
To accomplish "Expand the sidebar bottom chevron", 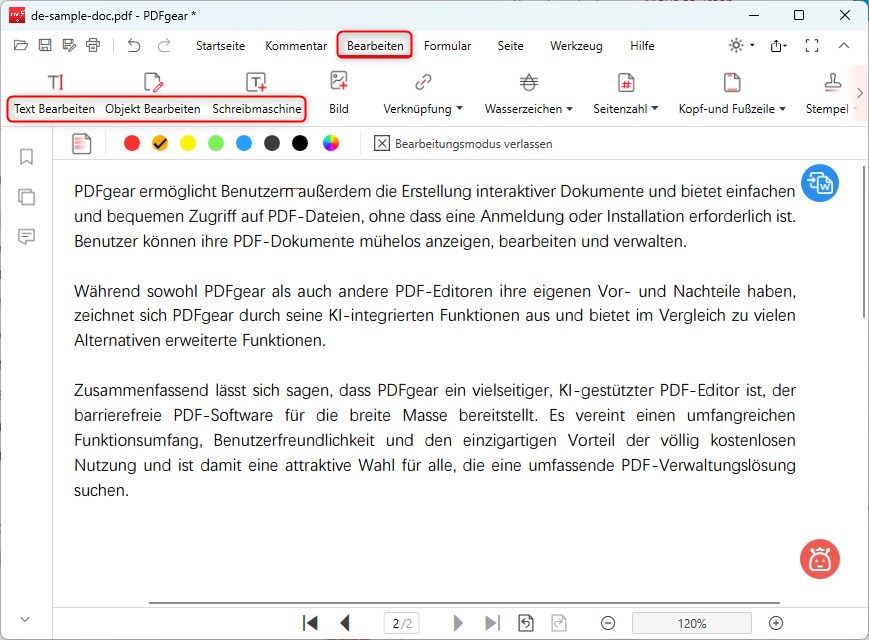I will point(25,619).
